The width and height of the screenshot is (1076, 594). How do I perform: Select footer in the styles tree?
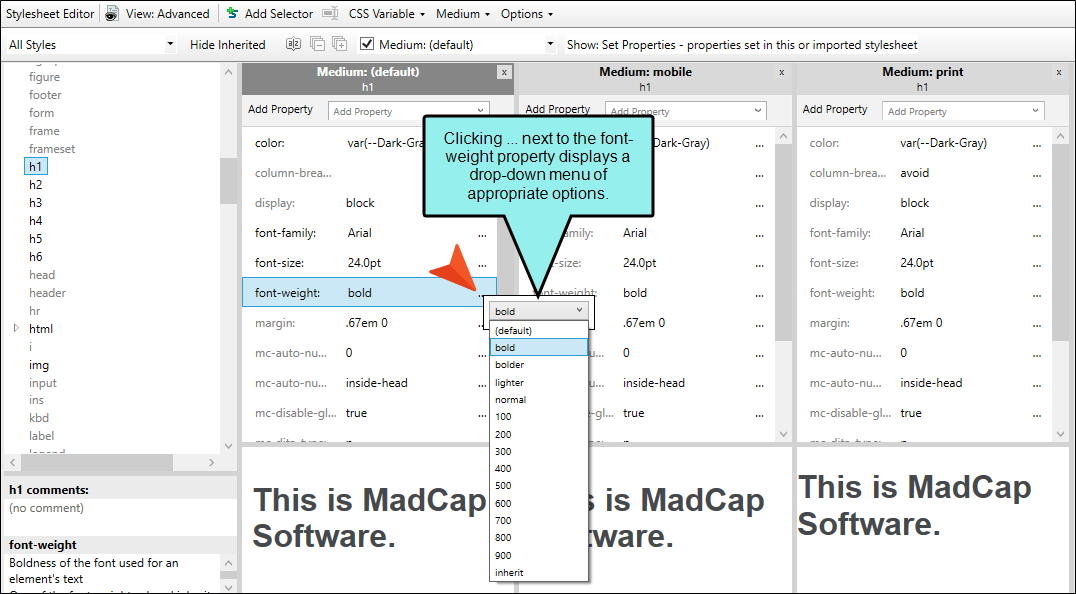pyautogui.click(x=45, y=95)
